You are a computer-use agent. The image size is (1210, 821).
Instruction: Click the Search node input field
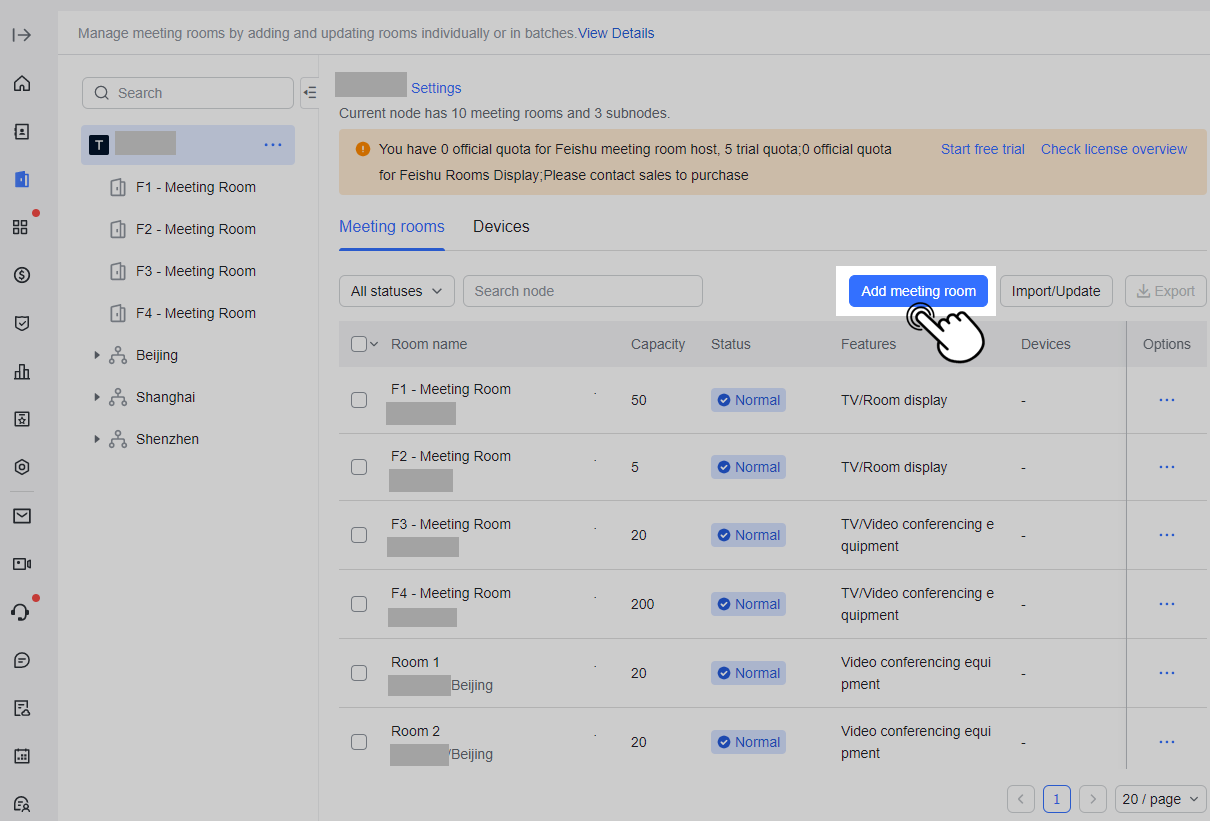[x=582, y=291]
